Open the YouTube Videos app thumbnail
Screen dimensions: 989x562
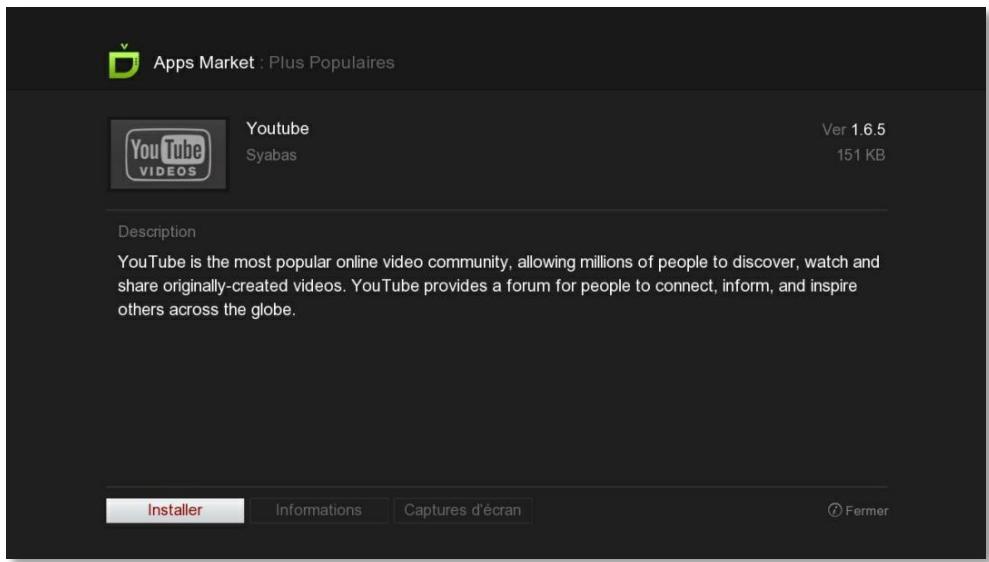click(168, 155)
